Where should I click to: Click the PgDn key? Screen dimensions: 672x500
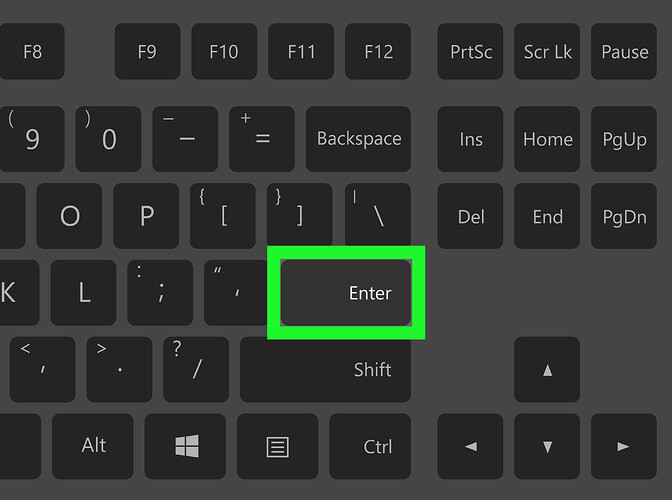(x=624, y=216)
